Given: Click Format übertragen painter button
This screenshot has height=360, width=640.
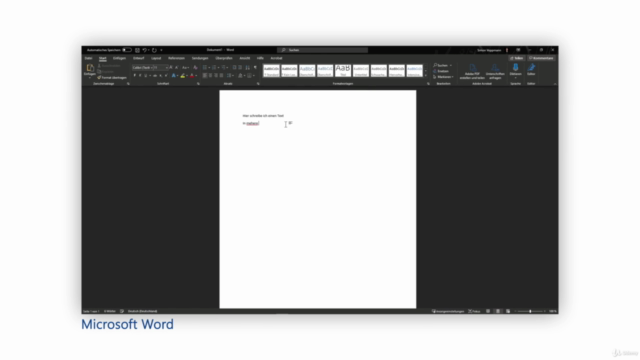Looking at the screenshot, I should click(112, 77).
